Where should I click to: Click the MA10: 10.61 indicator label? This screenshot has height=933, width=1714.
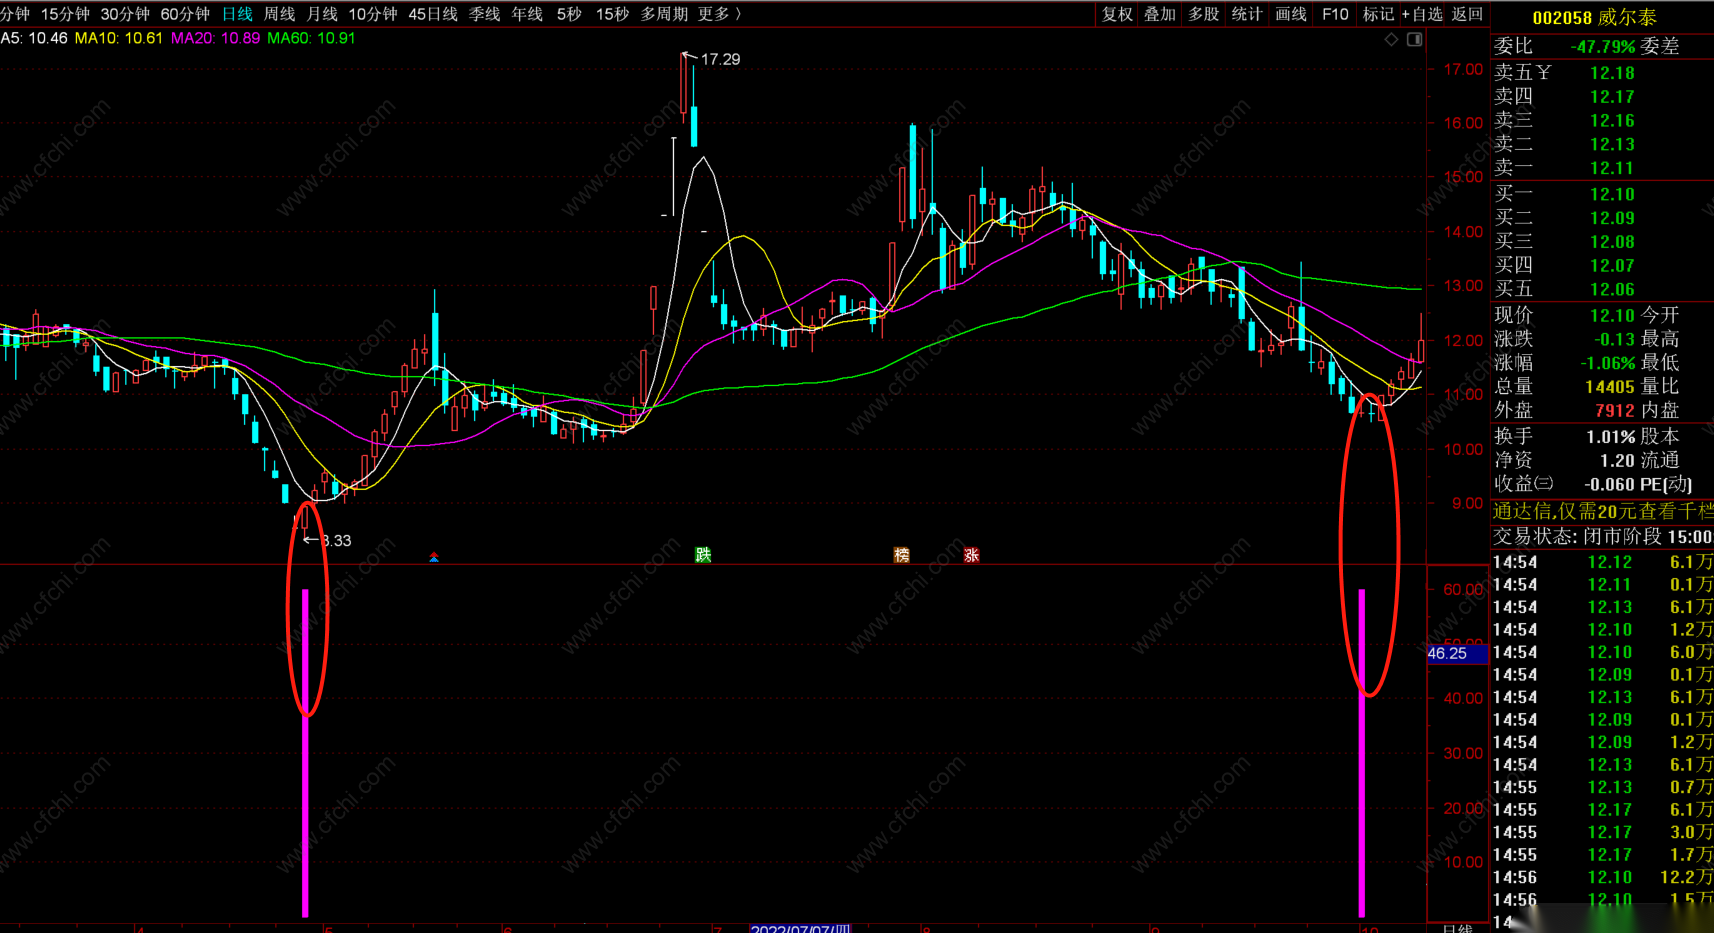pyautogui.click(x=118, y=38)
